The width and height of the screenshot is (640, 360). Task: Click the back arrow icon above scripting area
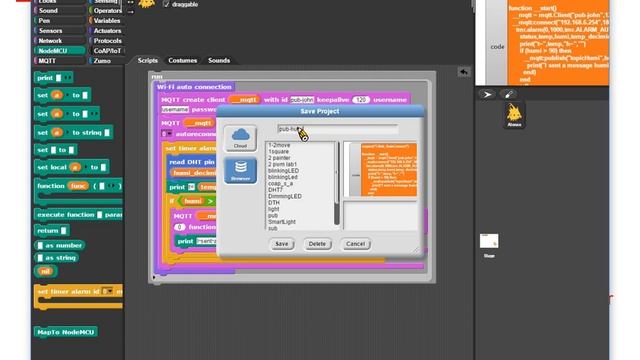[464, 72]
